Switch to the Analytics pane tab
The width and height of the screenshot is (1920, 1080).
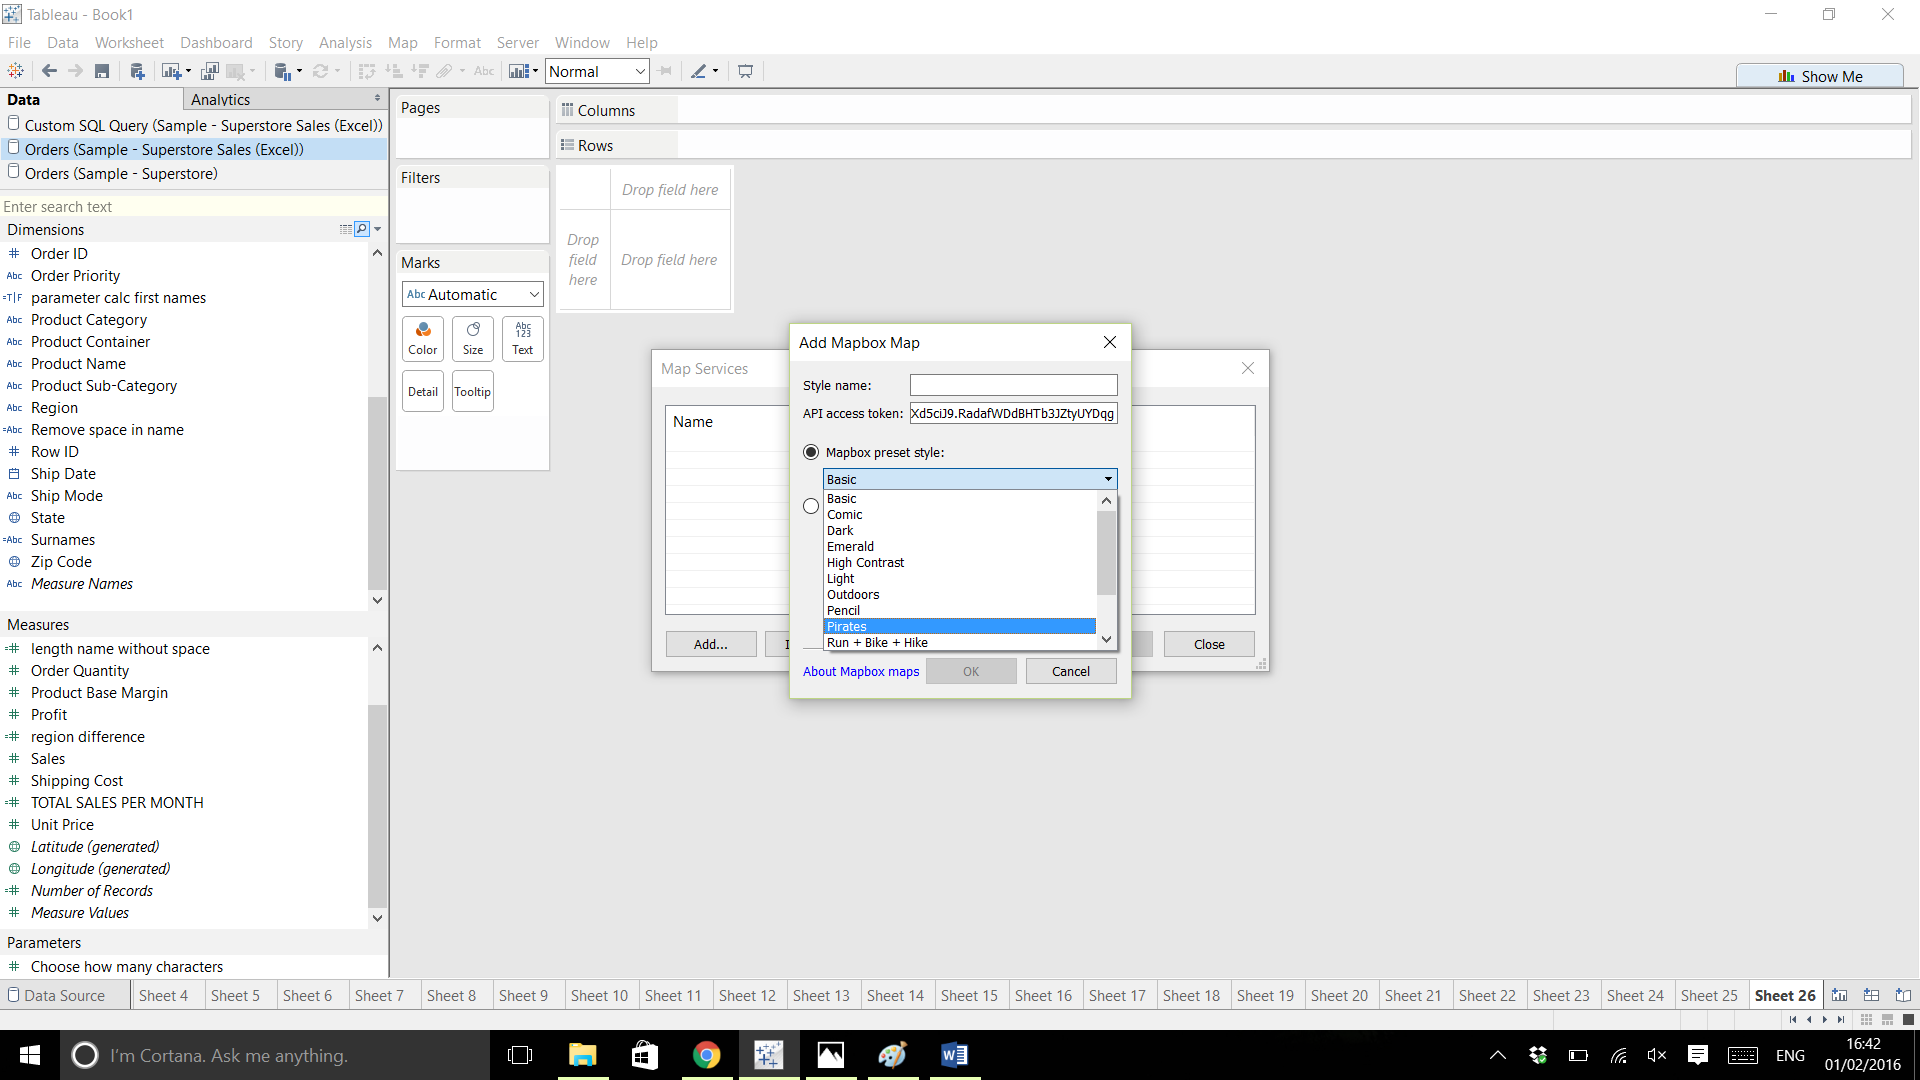coord(221,99)
